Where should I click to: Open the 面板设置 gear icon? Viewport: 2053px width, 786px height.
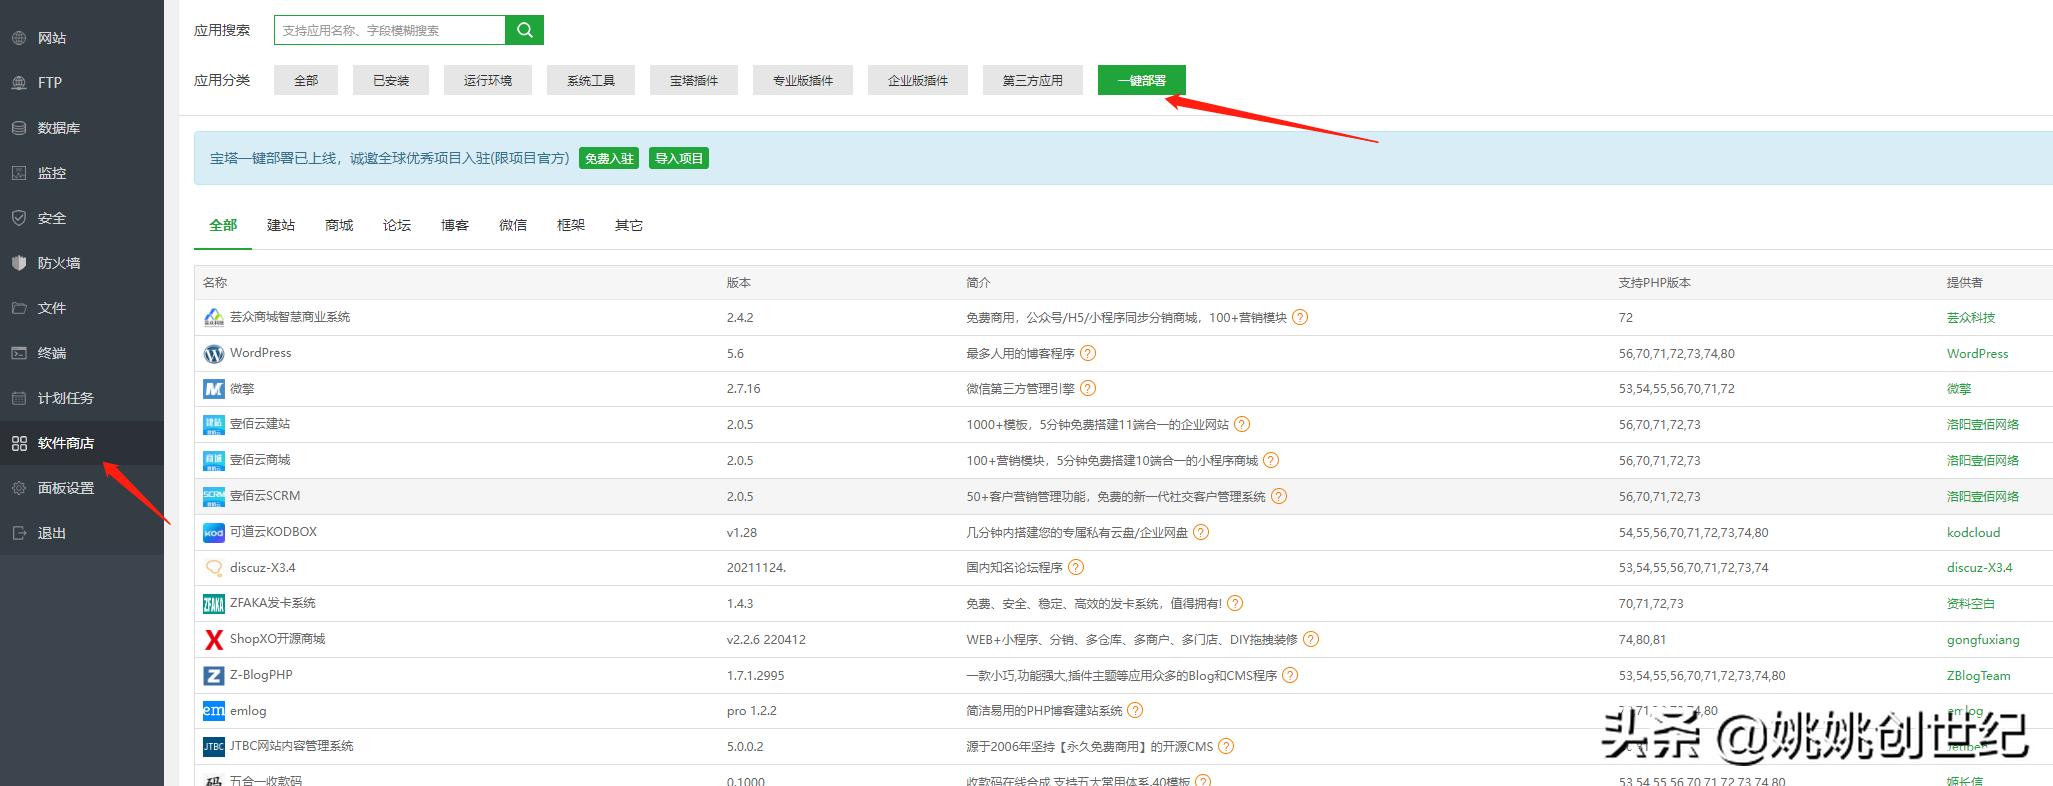19,488
